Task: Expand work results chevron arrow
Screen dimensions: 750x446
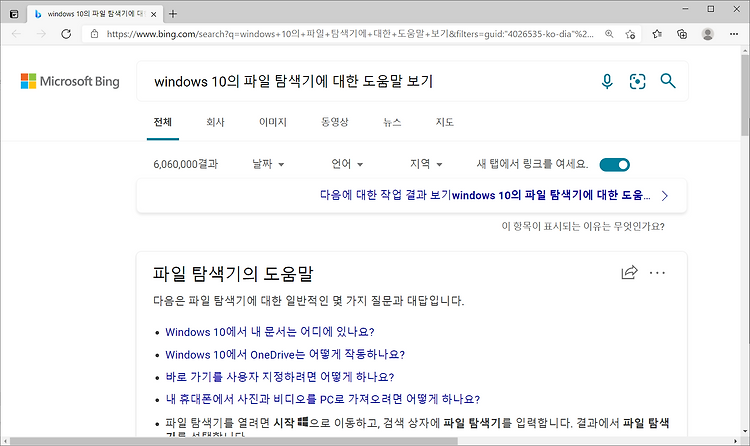Action: [664, 195]
